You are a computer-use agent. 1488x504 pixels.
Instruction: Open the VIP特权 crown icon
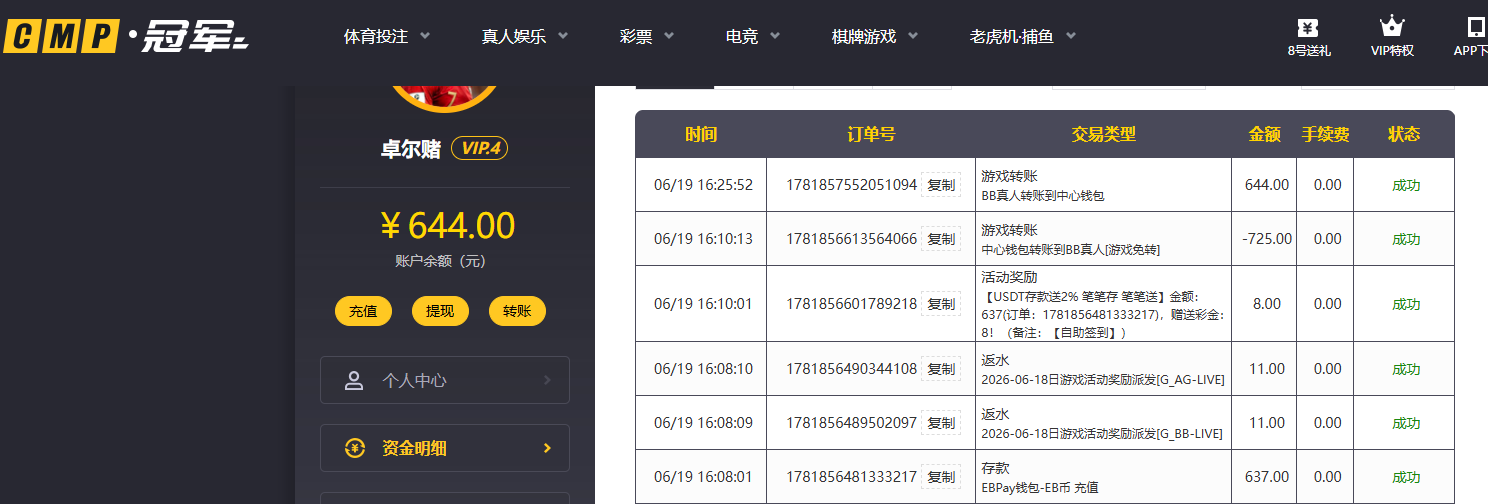[1391, 27]
